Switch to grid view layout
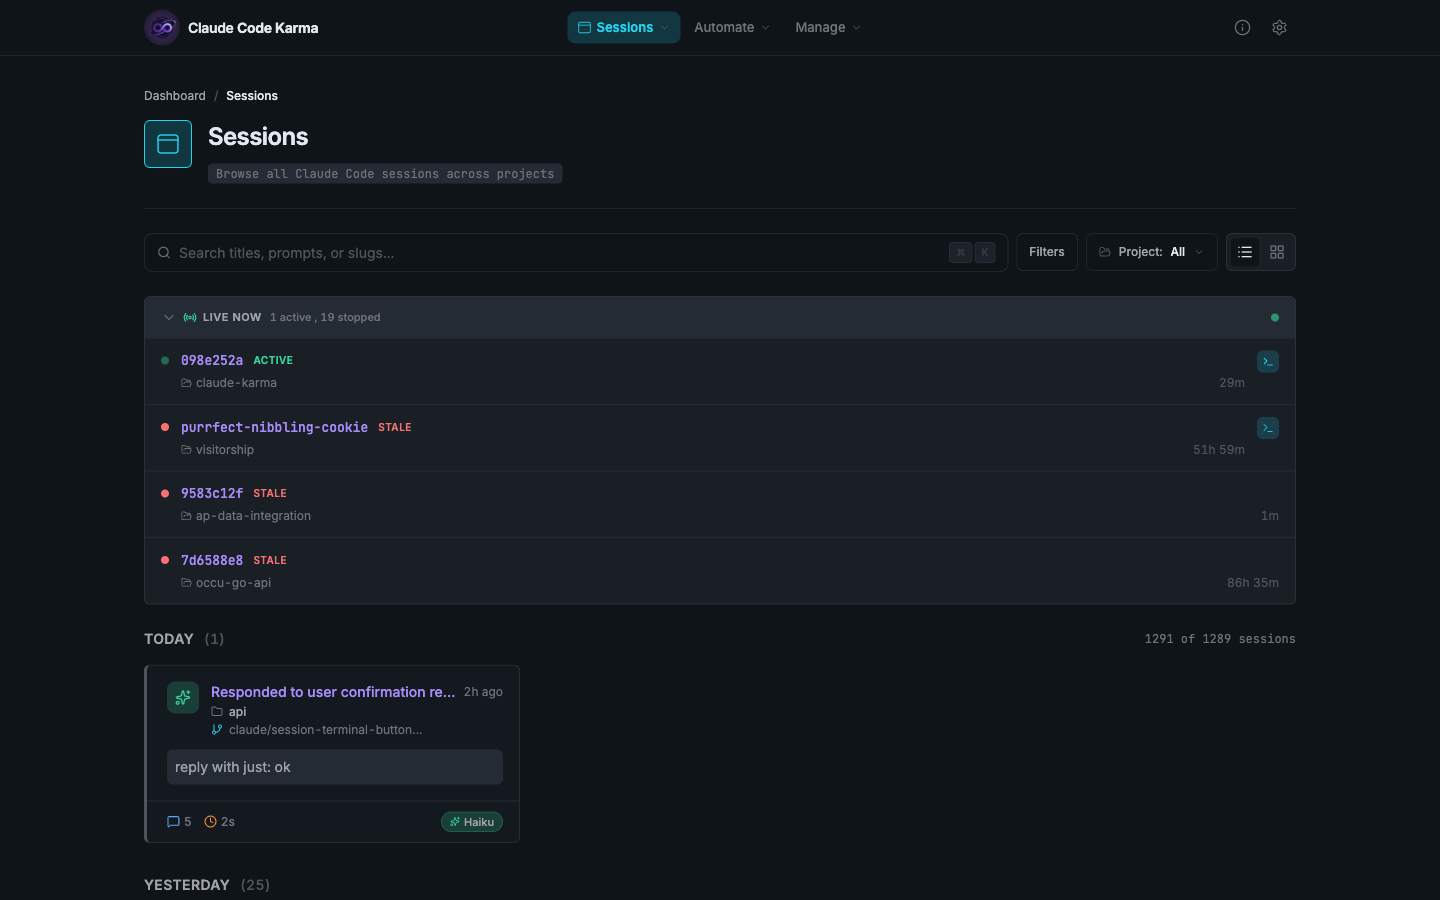 coord(1277,252)
